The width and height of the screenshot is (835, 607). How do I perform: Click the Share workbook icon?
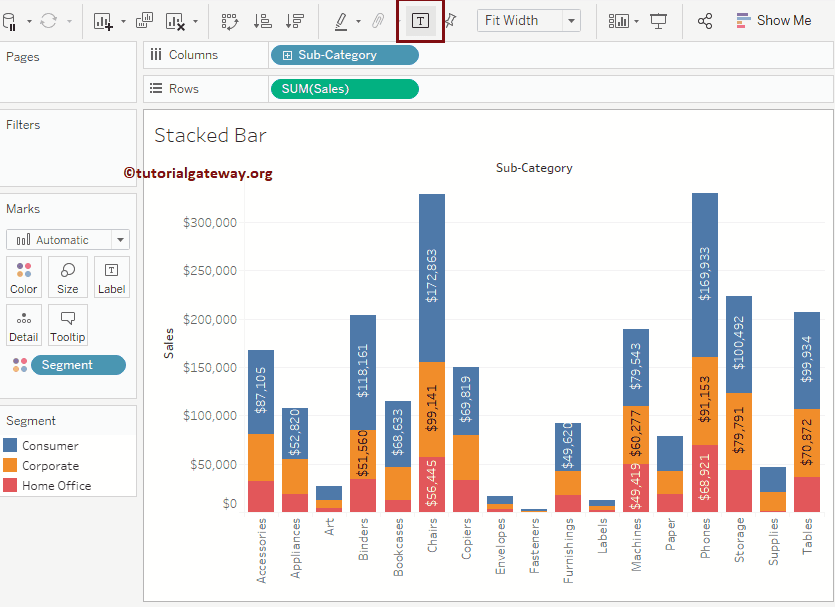pyautogui.click(x=705, y=21)
